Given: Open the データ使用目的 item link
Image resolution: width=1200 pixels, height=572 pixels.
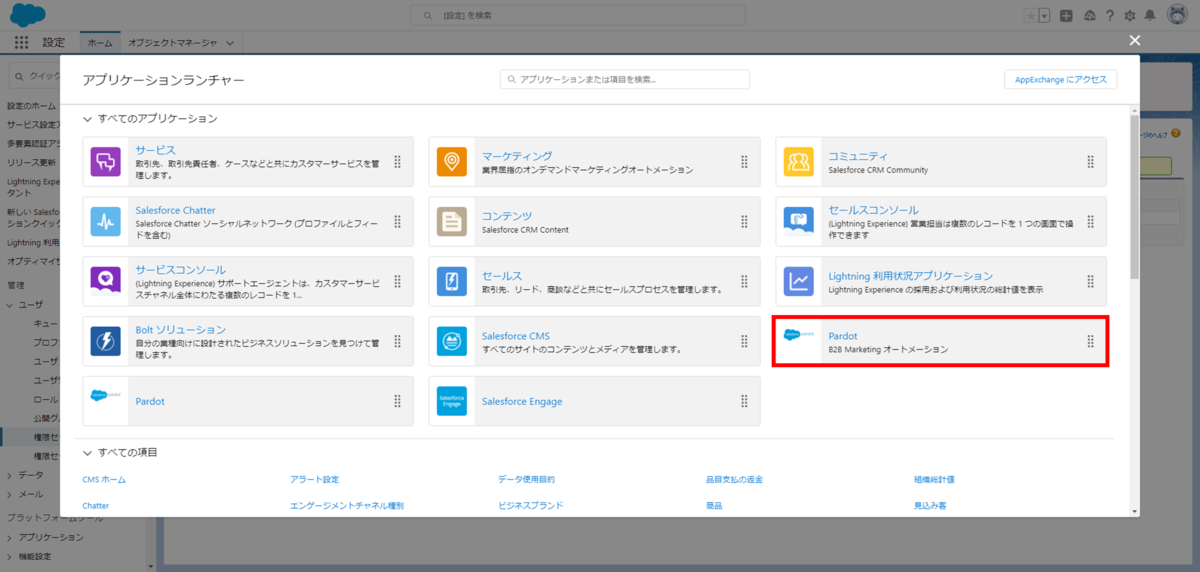Looking at the screenshot, I should pyautogui.click(x=526, y=480).
